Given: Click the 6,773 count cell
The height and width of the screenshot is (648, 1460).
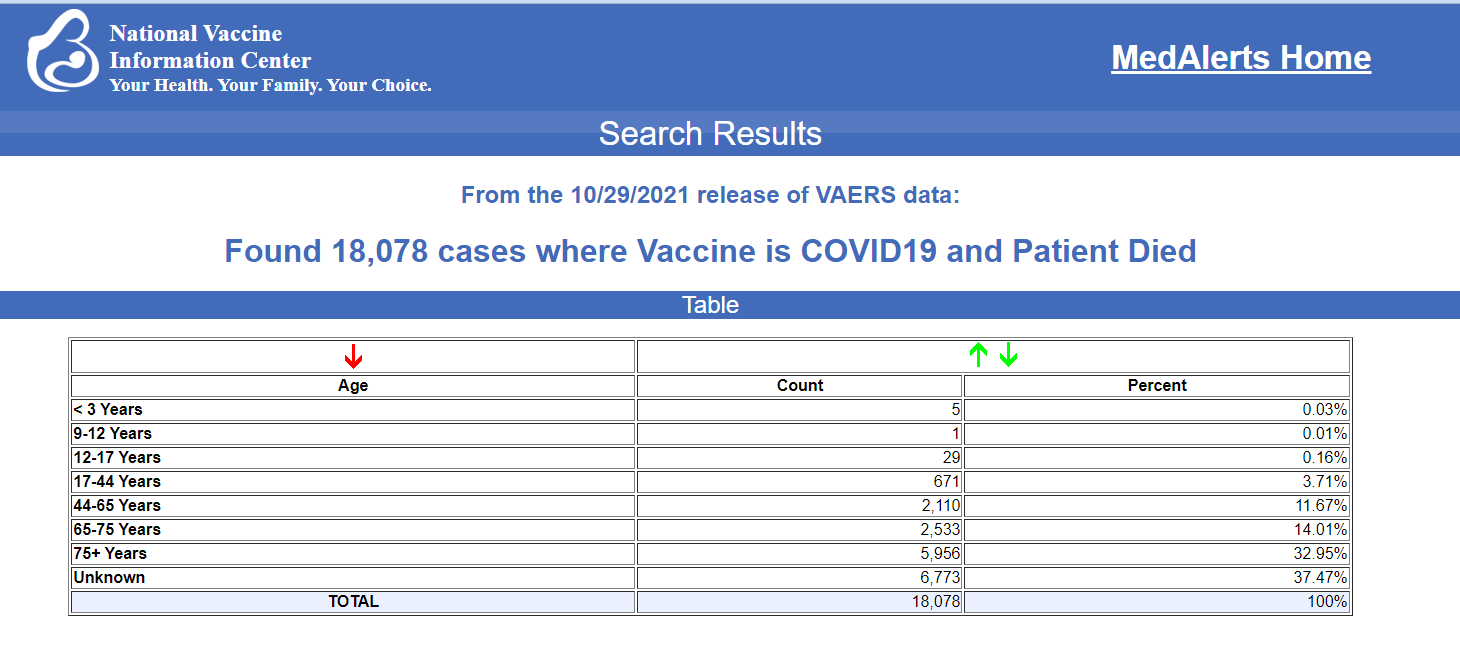Looking at the screenshot, I should (800, 577).
